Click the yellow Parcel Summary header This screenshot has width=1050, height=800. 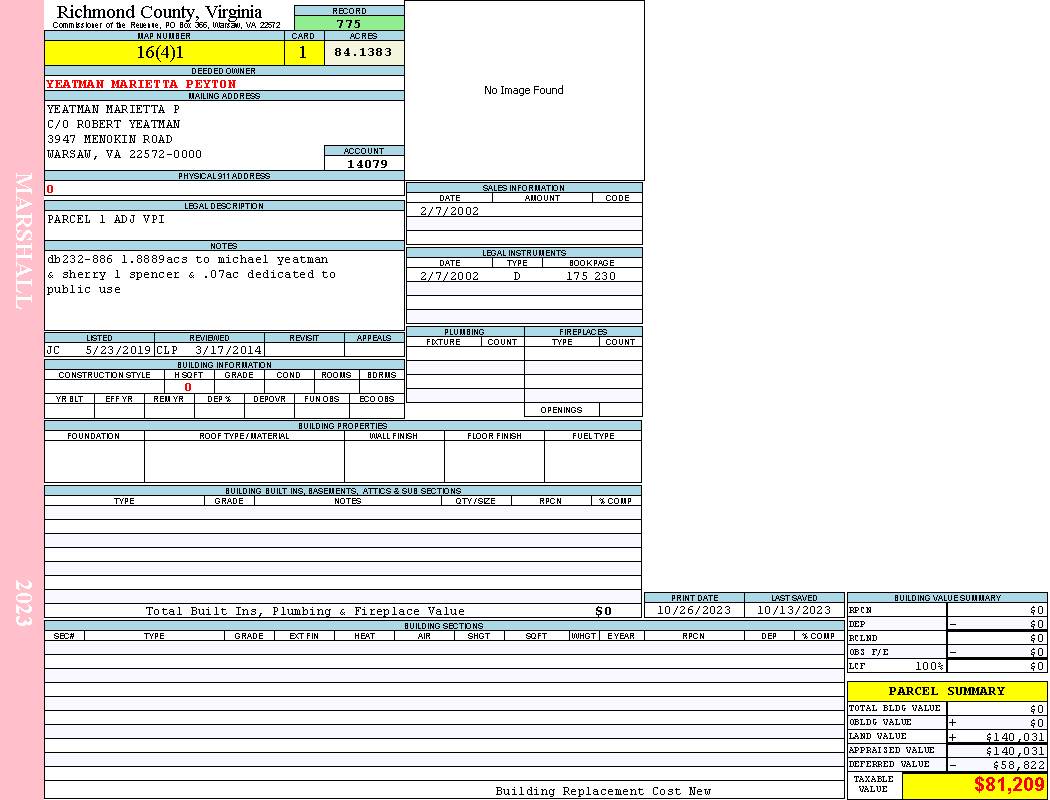946,691
